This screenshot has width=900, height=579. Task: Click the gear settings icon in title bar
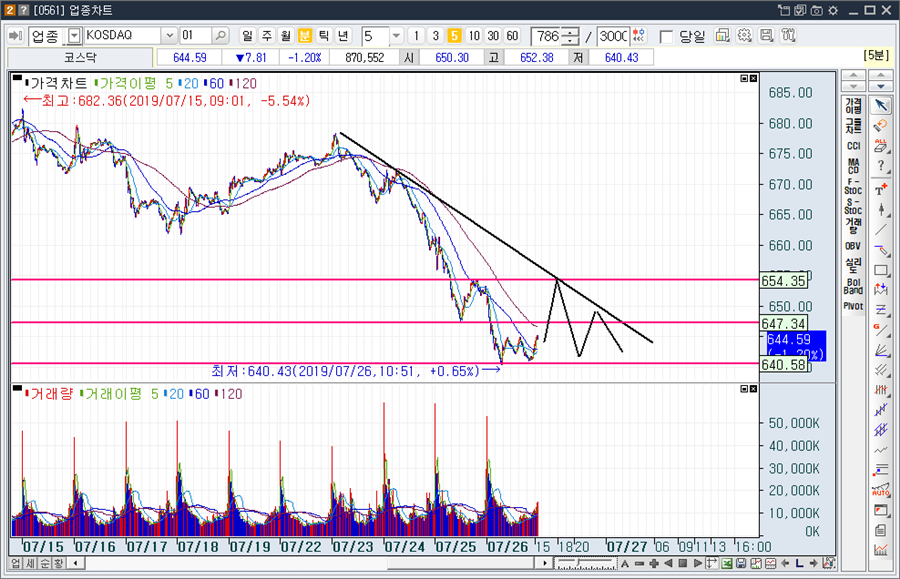point(833,10)
